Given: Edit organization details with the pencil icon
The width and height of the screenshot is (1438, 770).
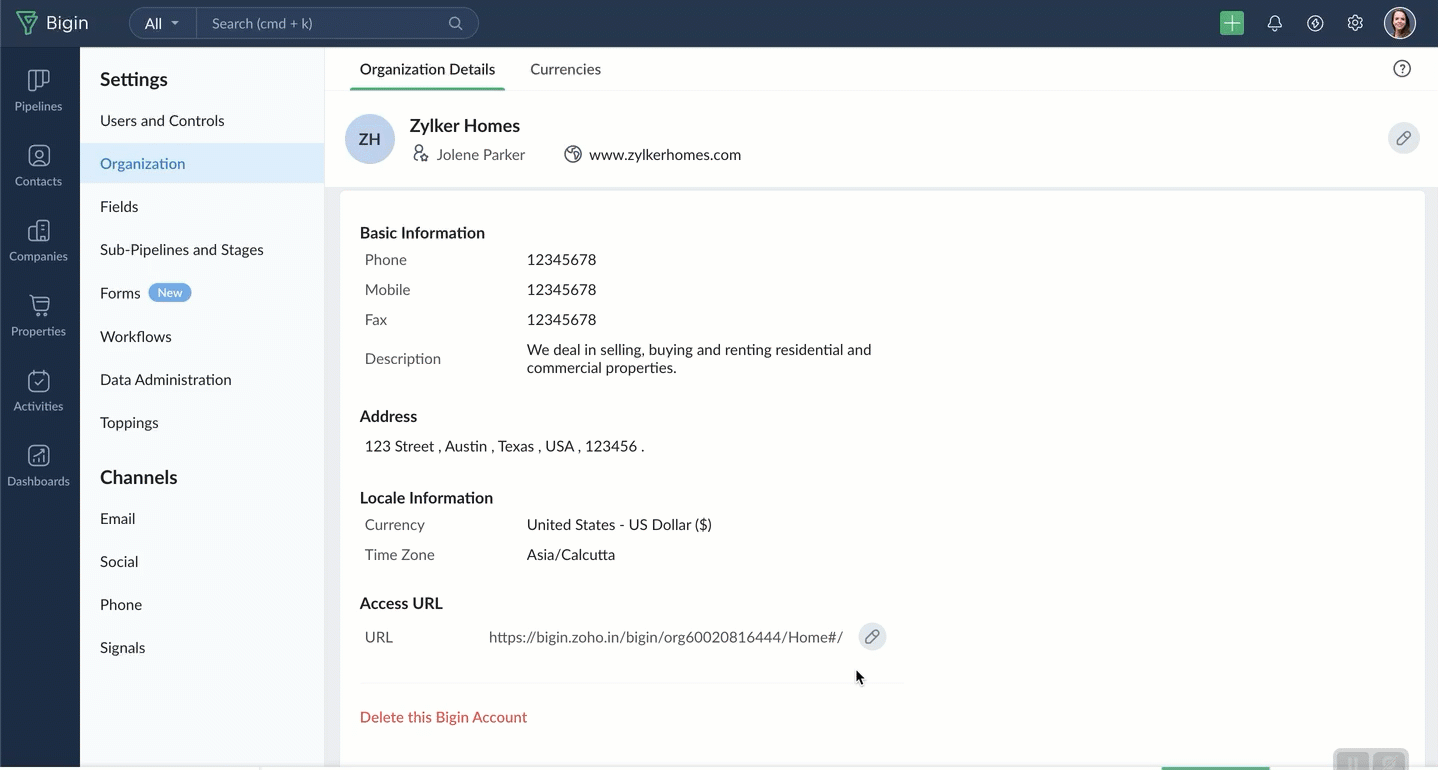Looking at the screenshot, I should 1404,138.
